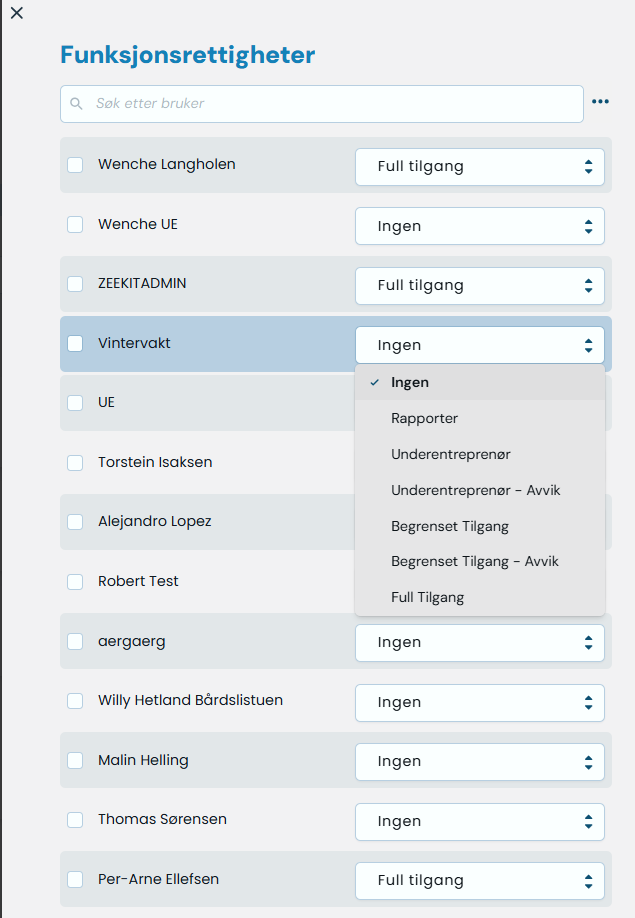Image resolution: width=635 pixels, height=918 pixels.
Task: Pick Begrenset Tilgang - Avvik option
Action: point(475,561)
